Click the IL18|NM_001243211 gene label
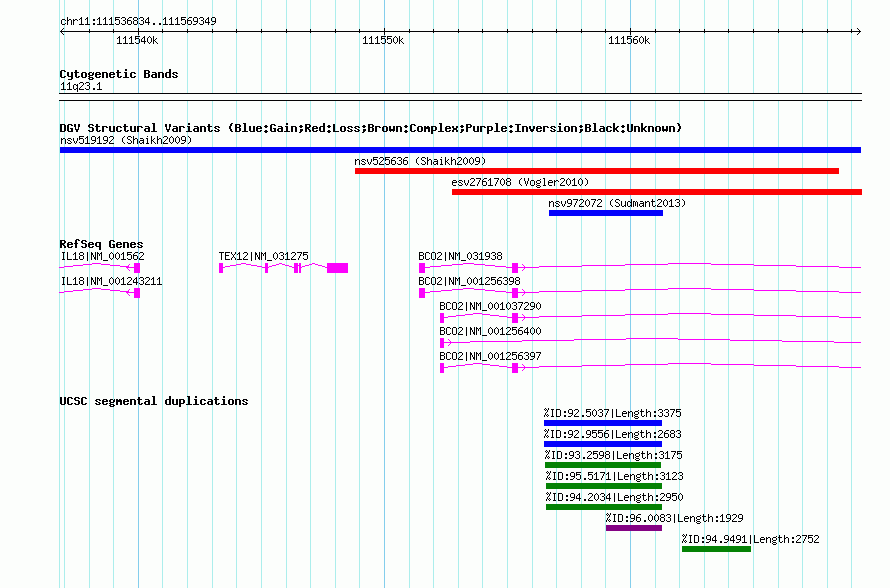 pos(111,282)
